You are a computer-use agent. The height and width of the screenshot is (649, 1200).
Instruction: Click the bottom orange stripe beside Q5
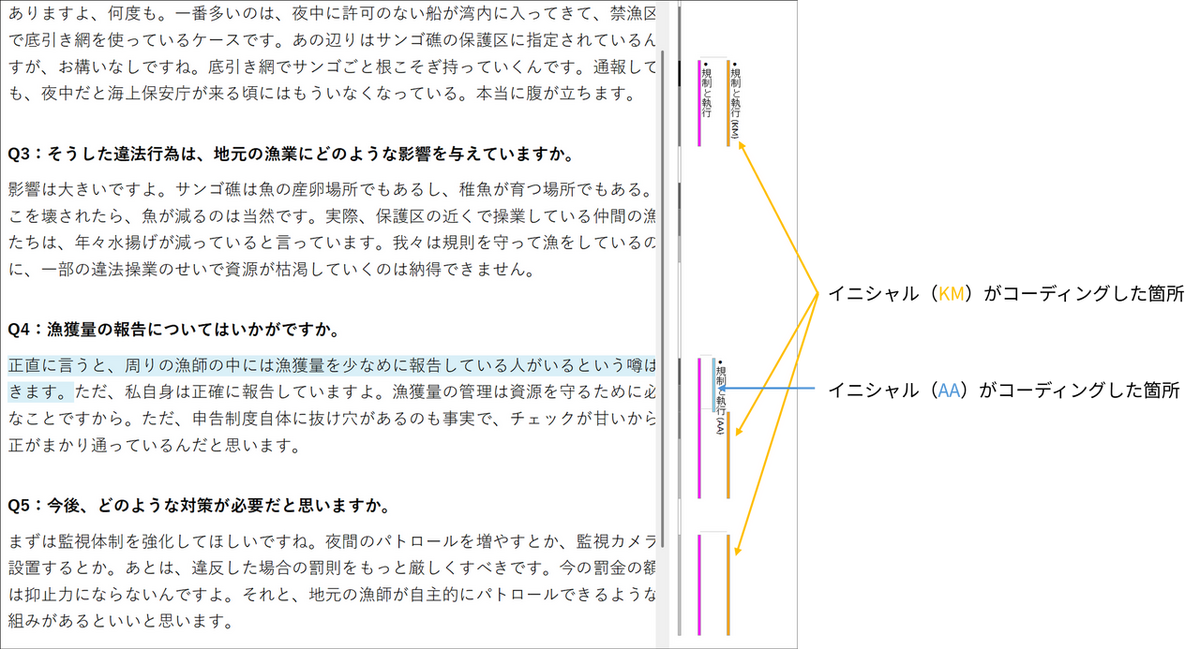(x=728, y=584)
